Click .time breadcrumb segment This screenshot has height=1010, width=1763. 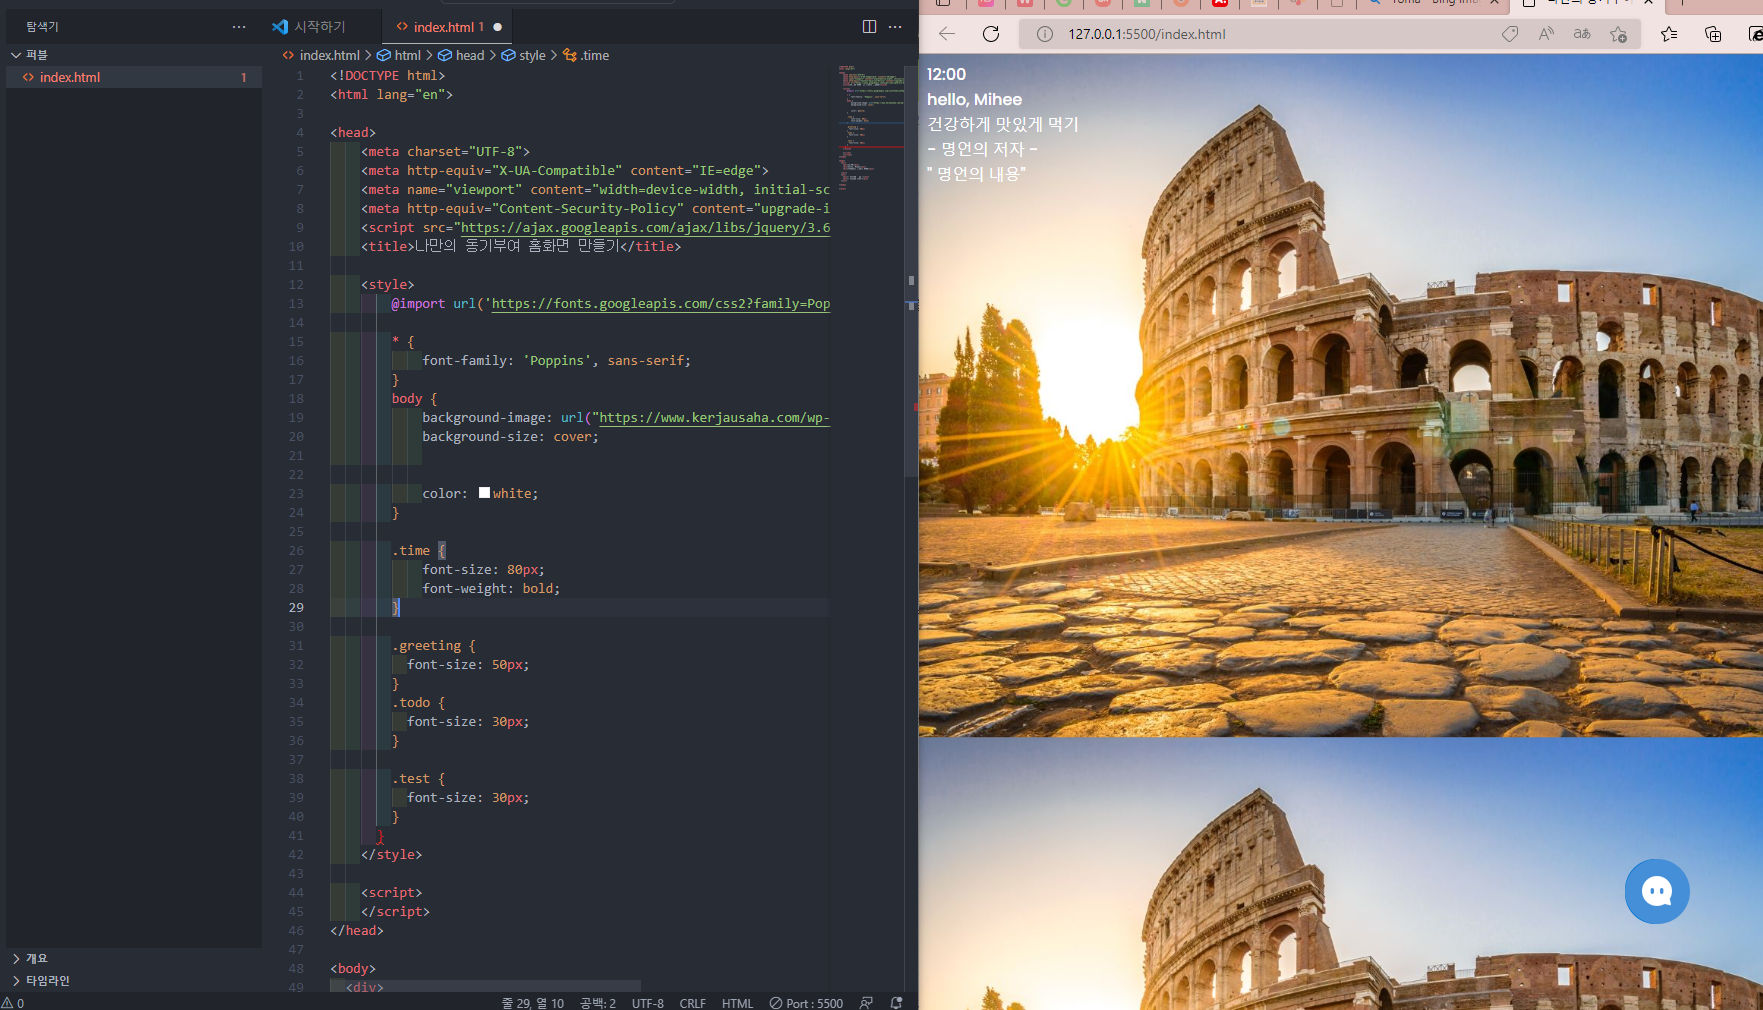point(586,56)
